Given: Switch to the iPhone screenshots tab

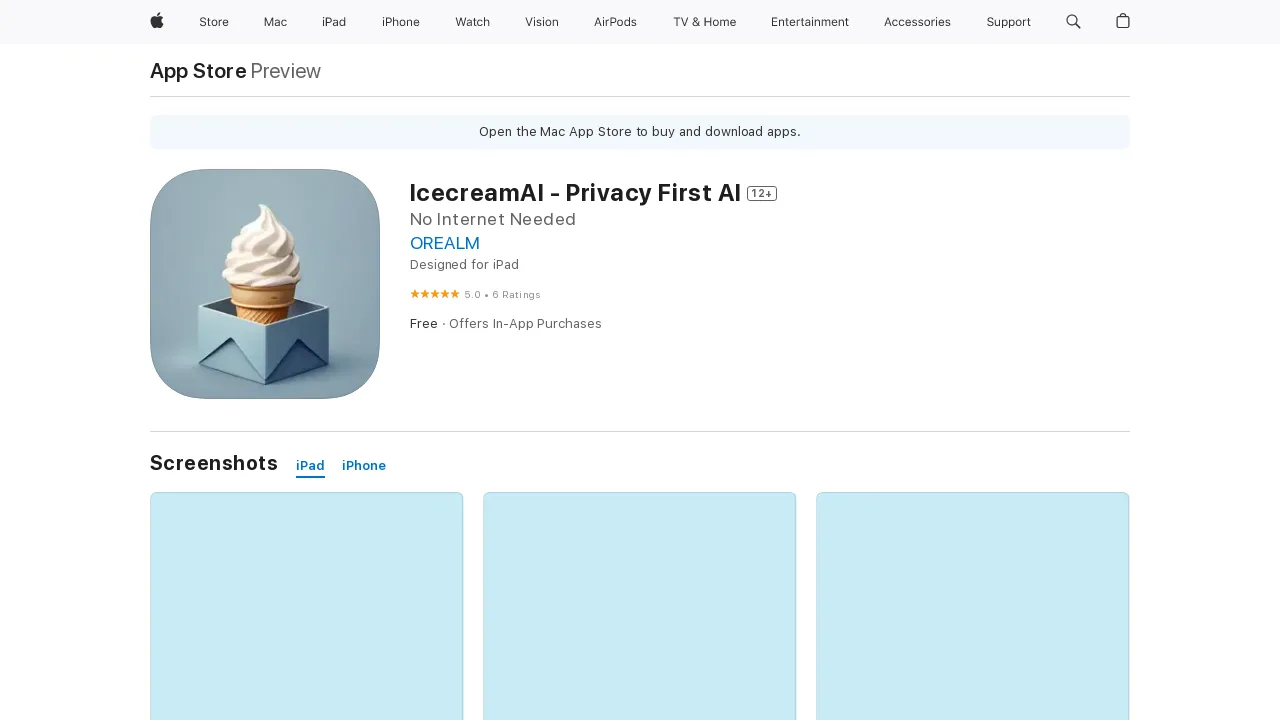Looking at the screenshot, I should (363, 465).
